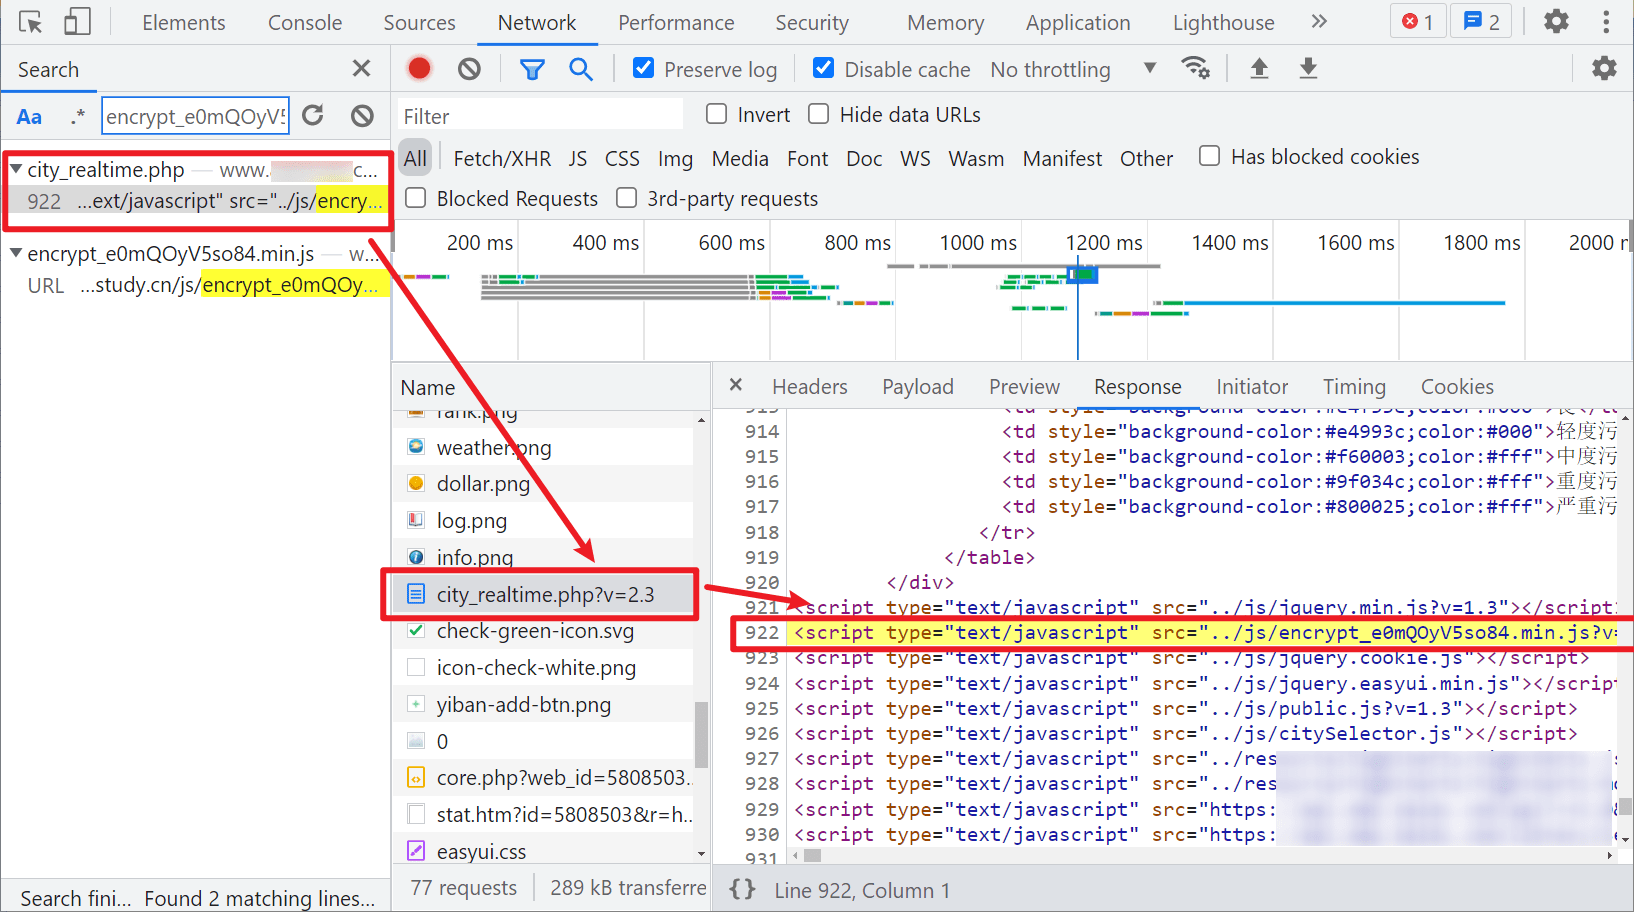Open the three-dot customize DevTools menu
1634x912 pixels.
pos(1606,22)
